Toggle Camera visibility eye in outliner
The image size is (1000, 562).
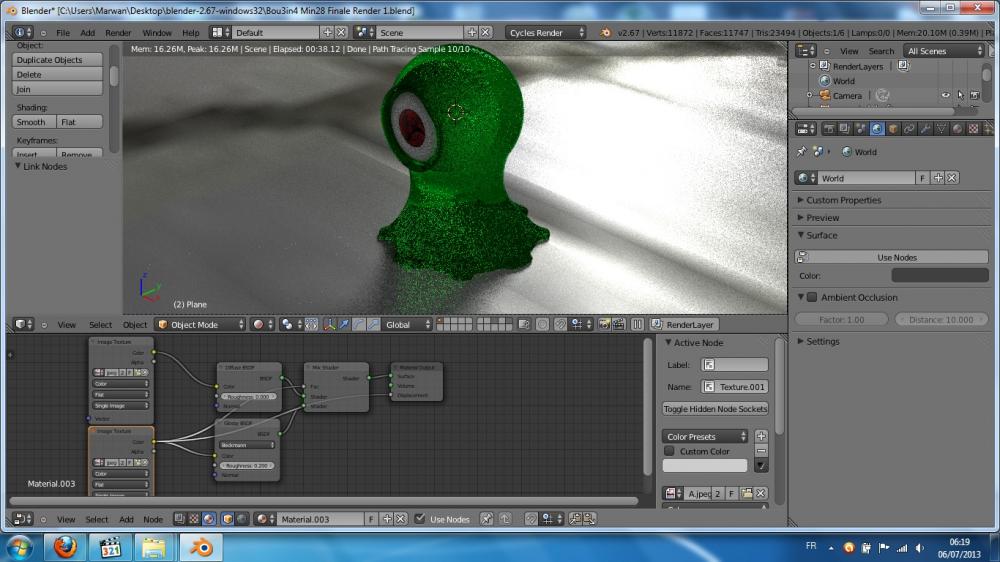(945, 96)
